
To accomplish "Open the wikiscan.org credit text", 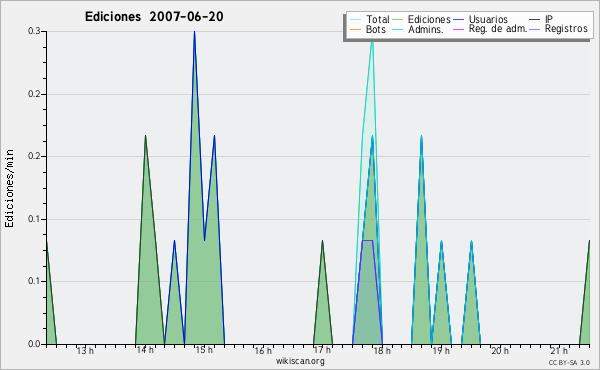I will point(300,361).
